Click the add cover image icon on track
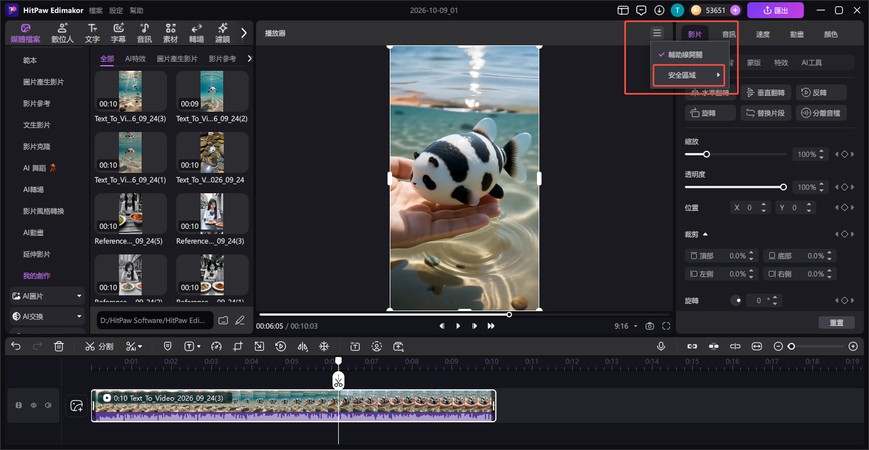869x450 pixels. click(76, 406)
